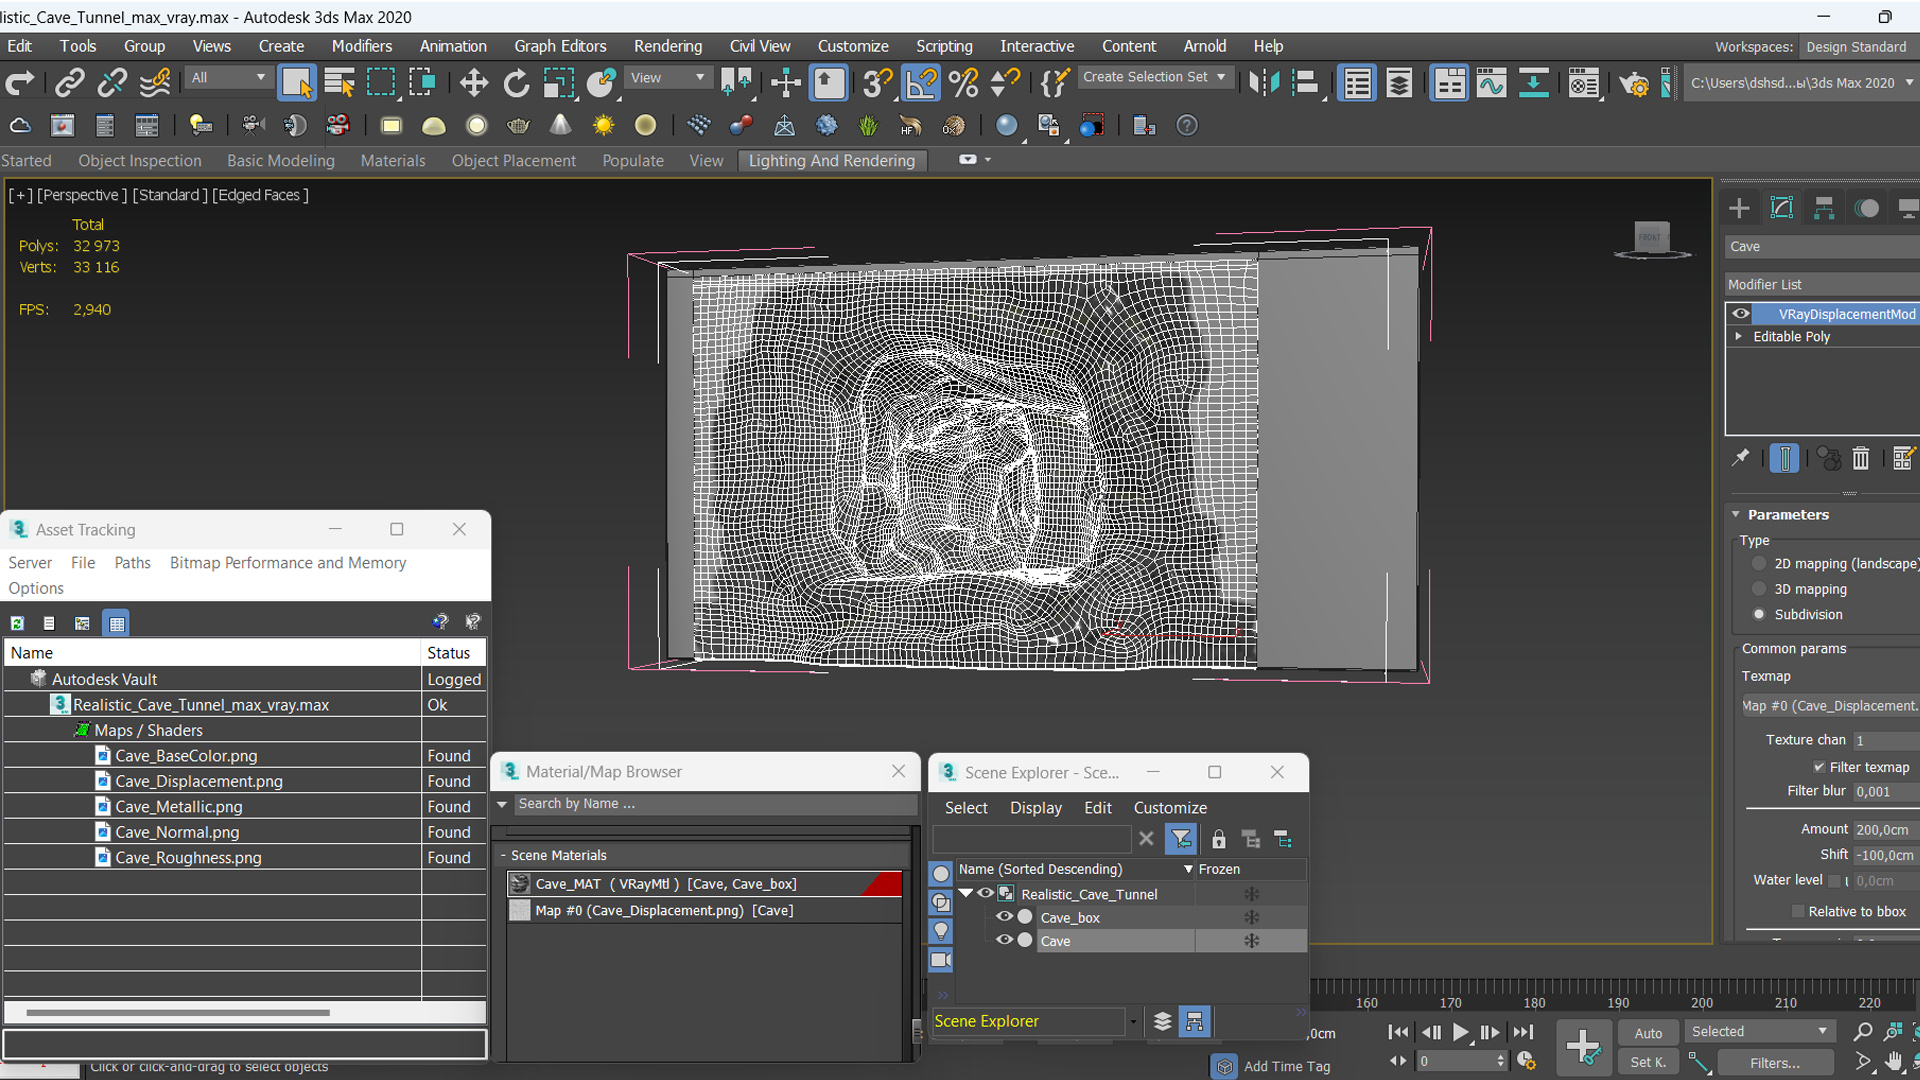1920x1080 pixels.
Task: Select the 3D mapping radio button
Action: point(1759,589)
